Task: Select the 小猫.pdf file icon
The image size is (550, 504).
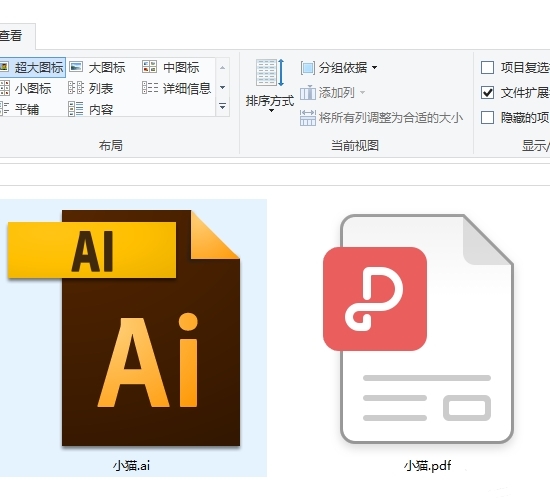Action: tap(418, 329)
